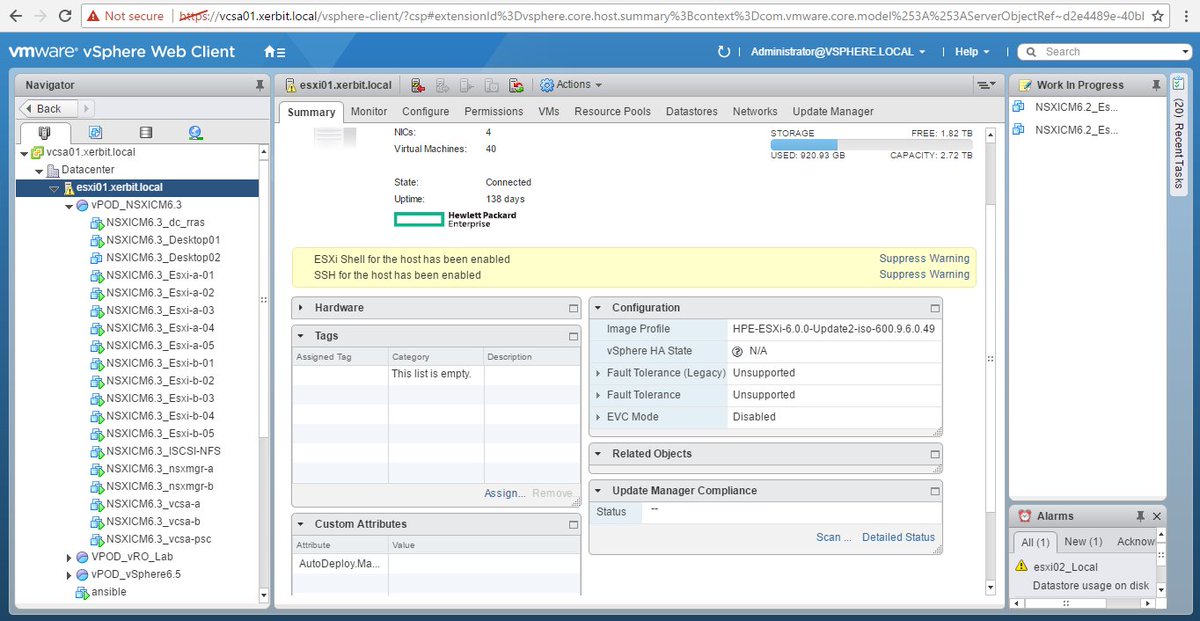The image size is (1200, 621).
Task: Expand Fault Tolerance (Legacy) row
Action: [x=598, y=373]
